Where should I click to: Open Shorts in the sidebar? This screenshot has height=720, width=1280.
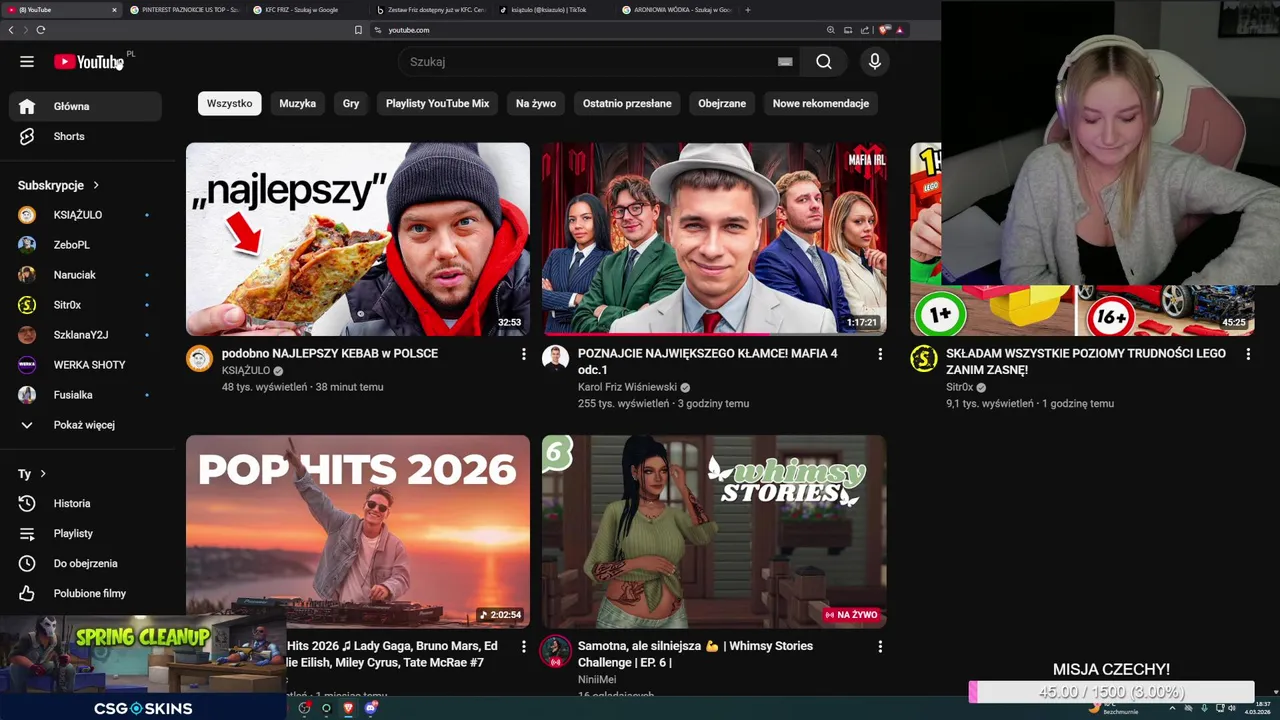[x=85, y=136]
